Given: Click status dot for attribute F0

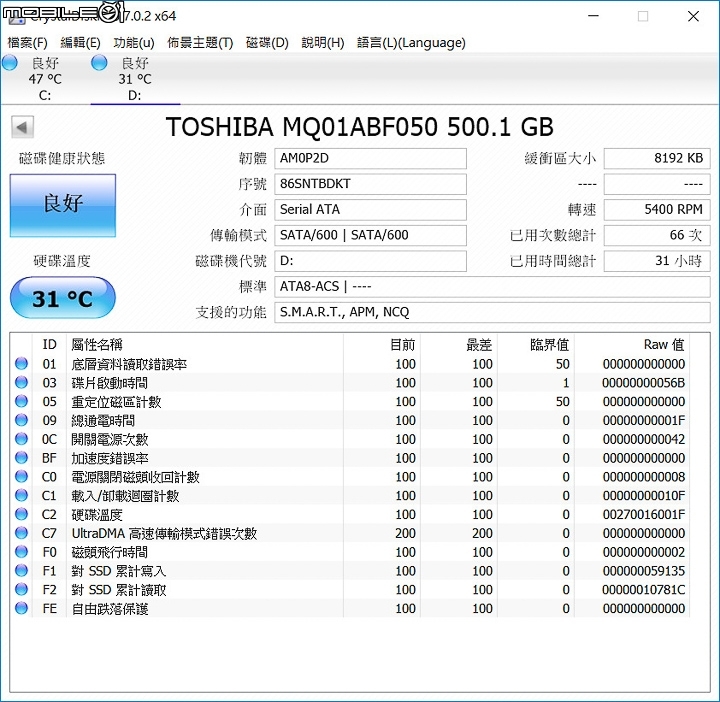Looking at the screenshot, I should pos(21,552).
